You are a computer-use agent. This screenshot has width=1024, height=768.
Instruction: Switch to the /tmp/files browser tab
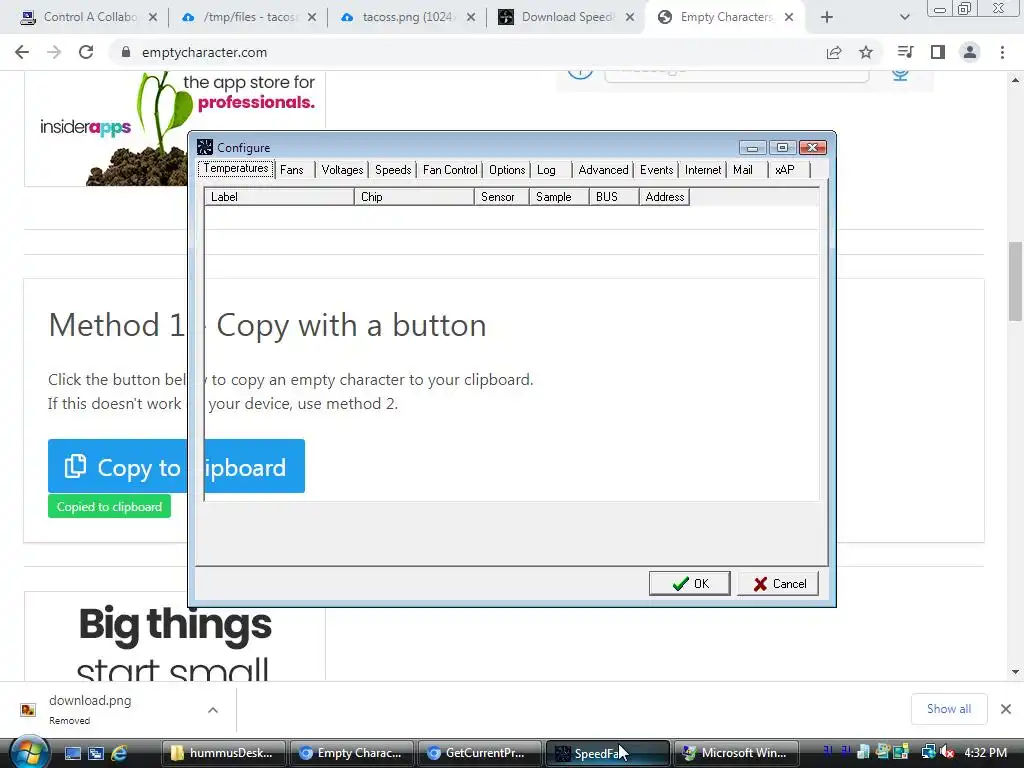pyautogui.click(x=249, y=17)
